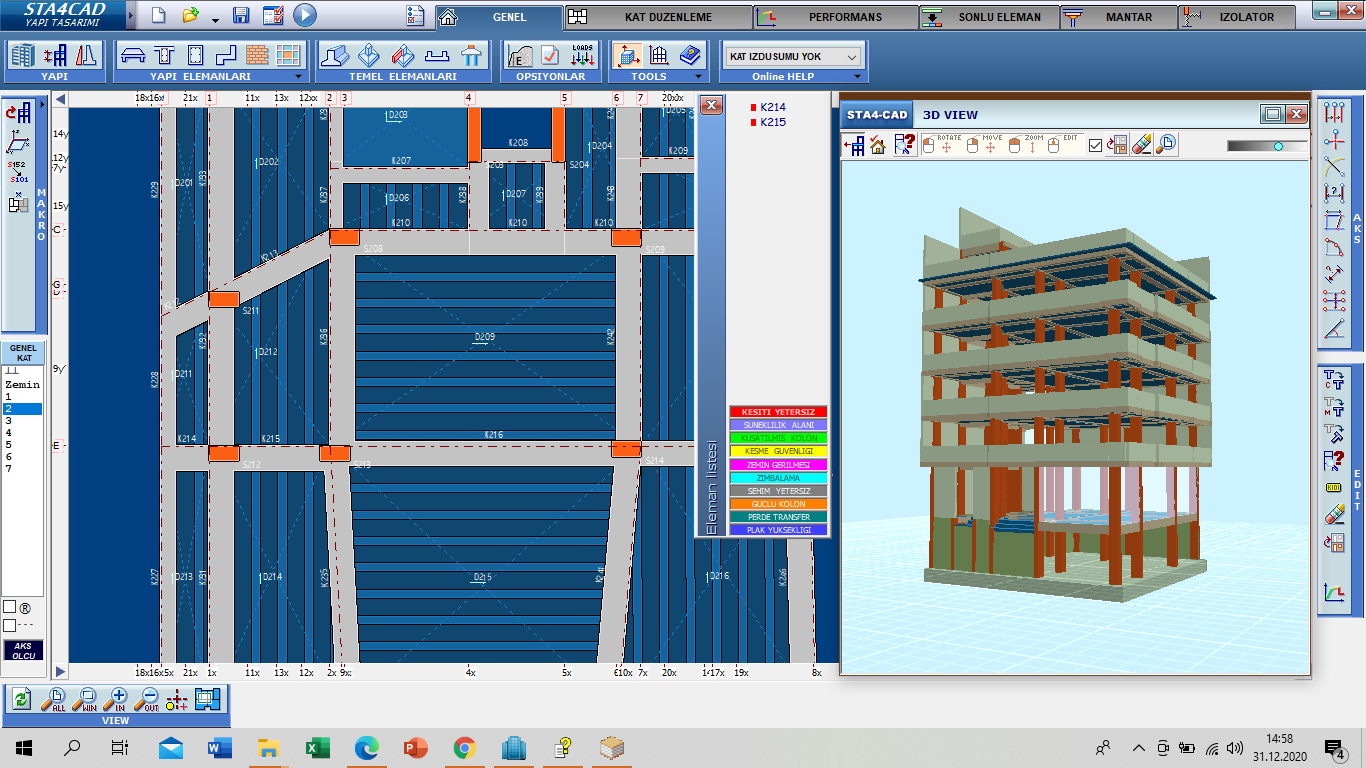Image resolution: width=1366 pixels, height=768 pixels.
Task: Pick the slab grid tool in YAPI ELEMANLARI
Action: (x=288, y=55)
